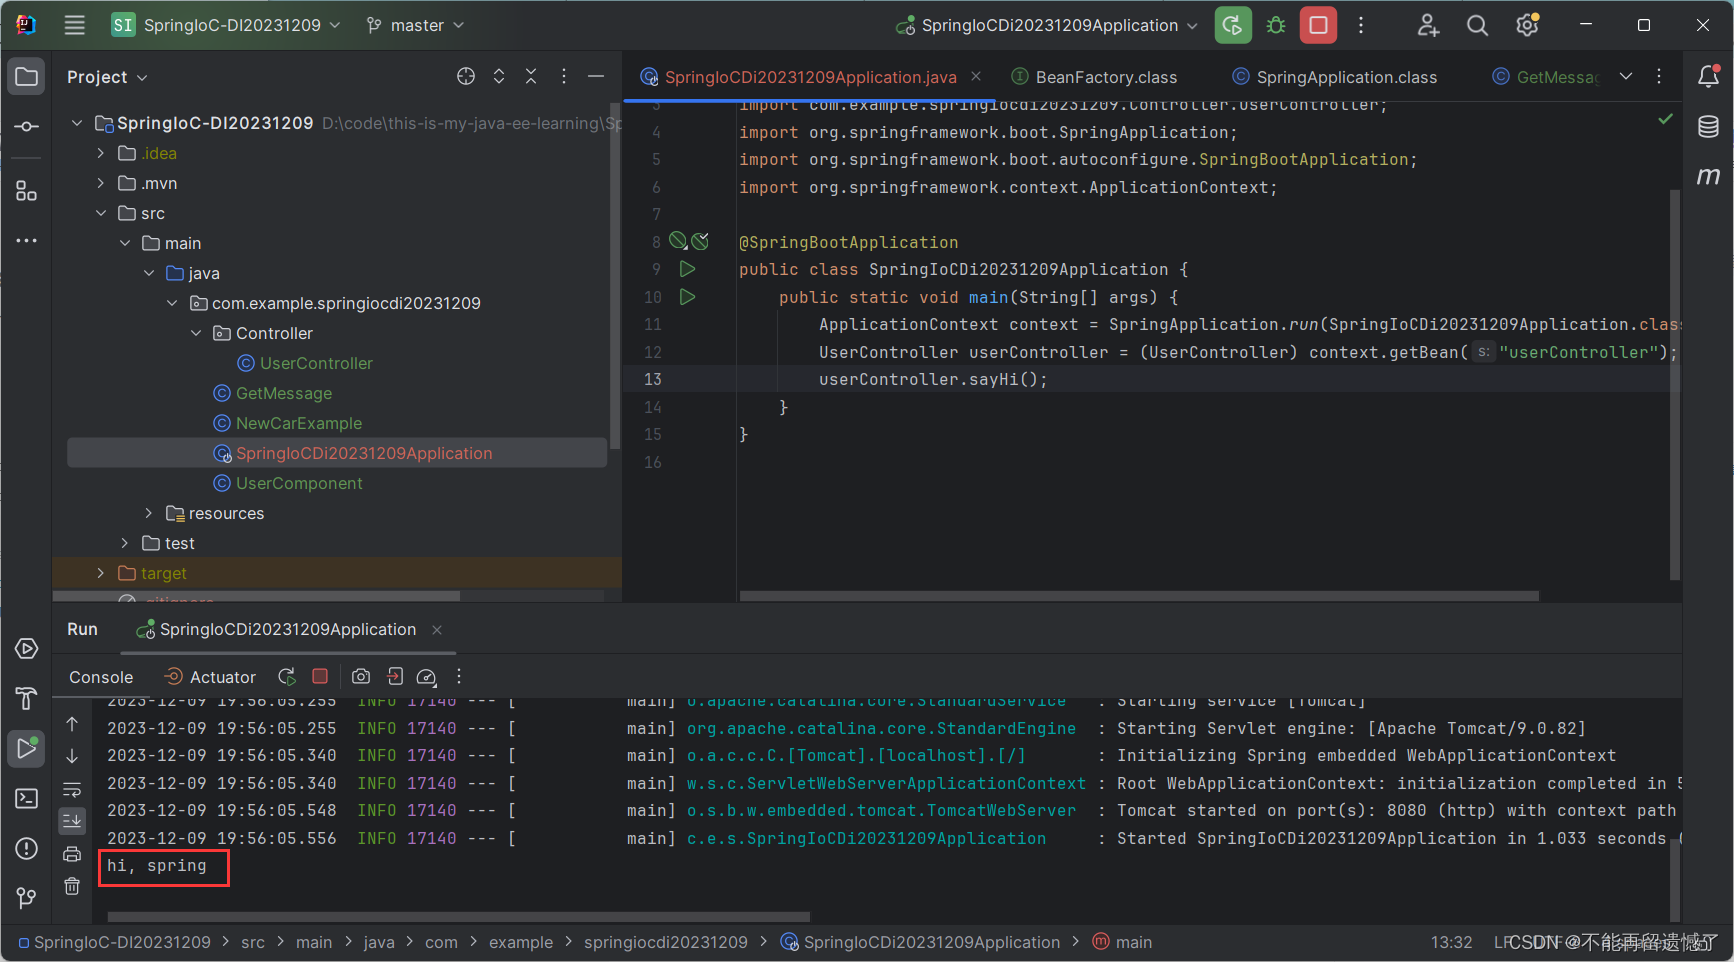The image size is (1734, 962).
Task: Stop process in the console toolbar
Action: pyautogui.click(x=320, y=677)
